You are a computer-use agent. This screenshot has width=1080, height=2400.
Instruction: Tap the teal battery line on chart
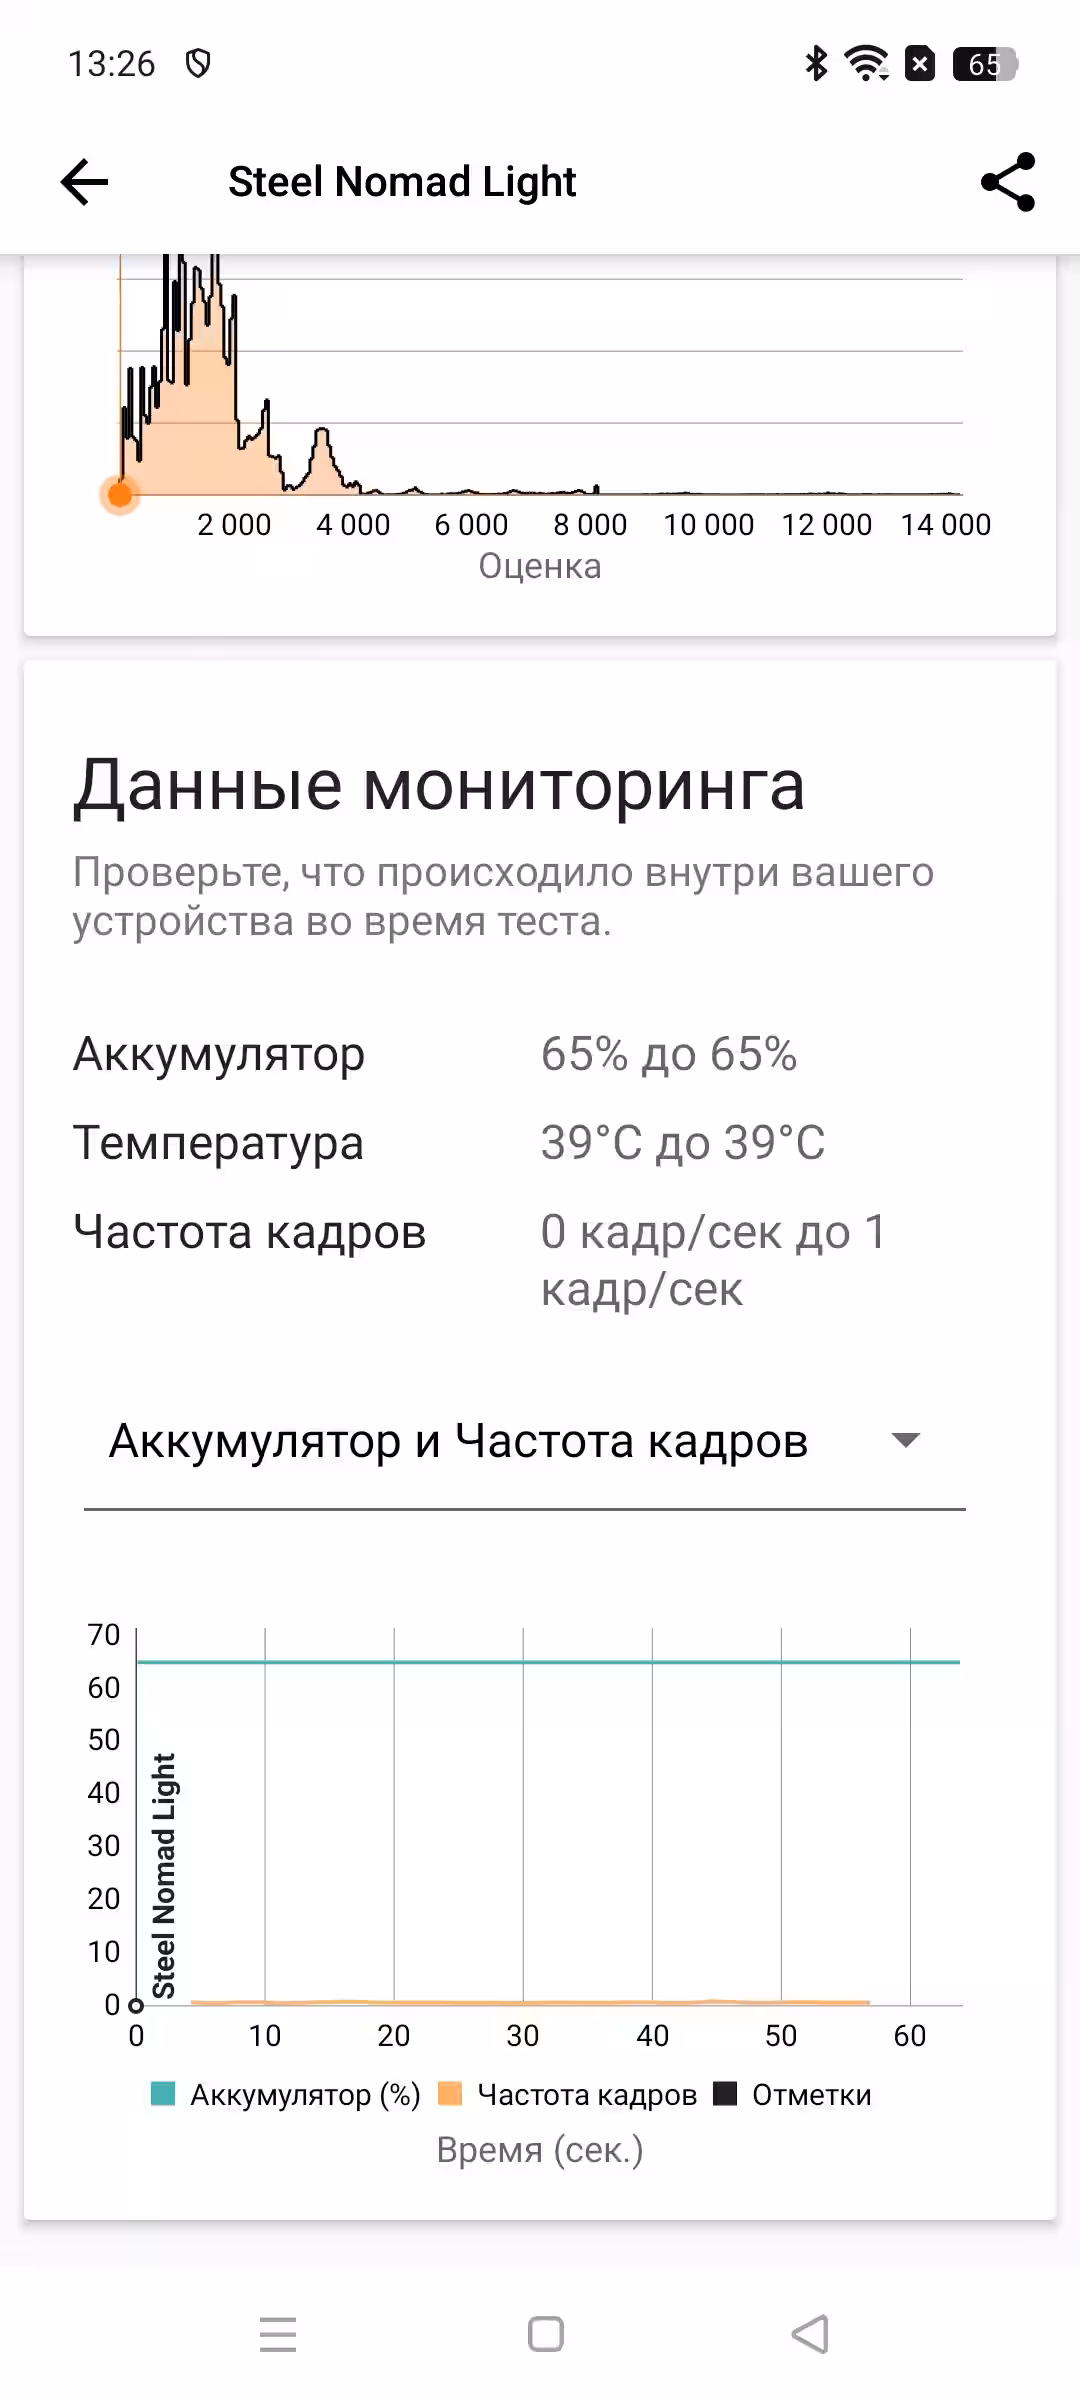coord(548,1662)
